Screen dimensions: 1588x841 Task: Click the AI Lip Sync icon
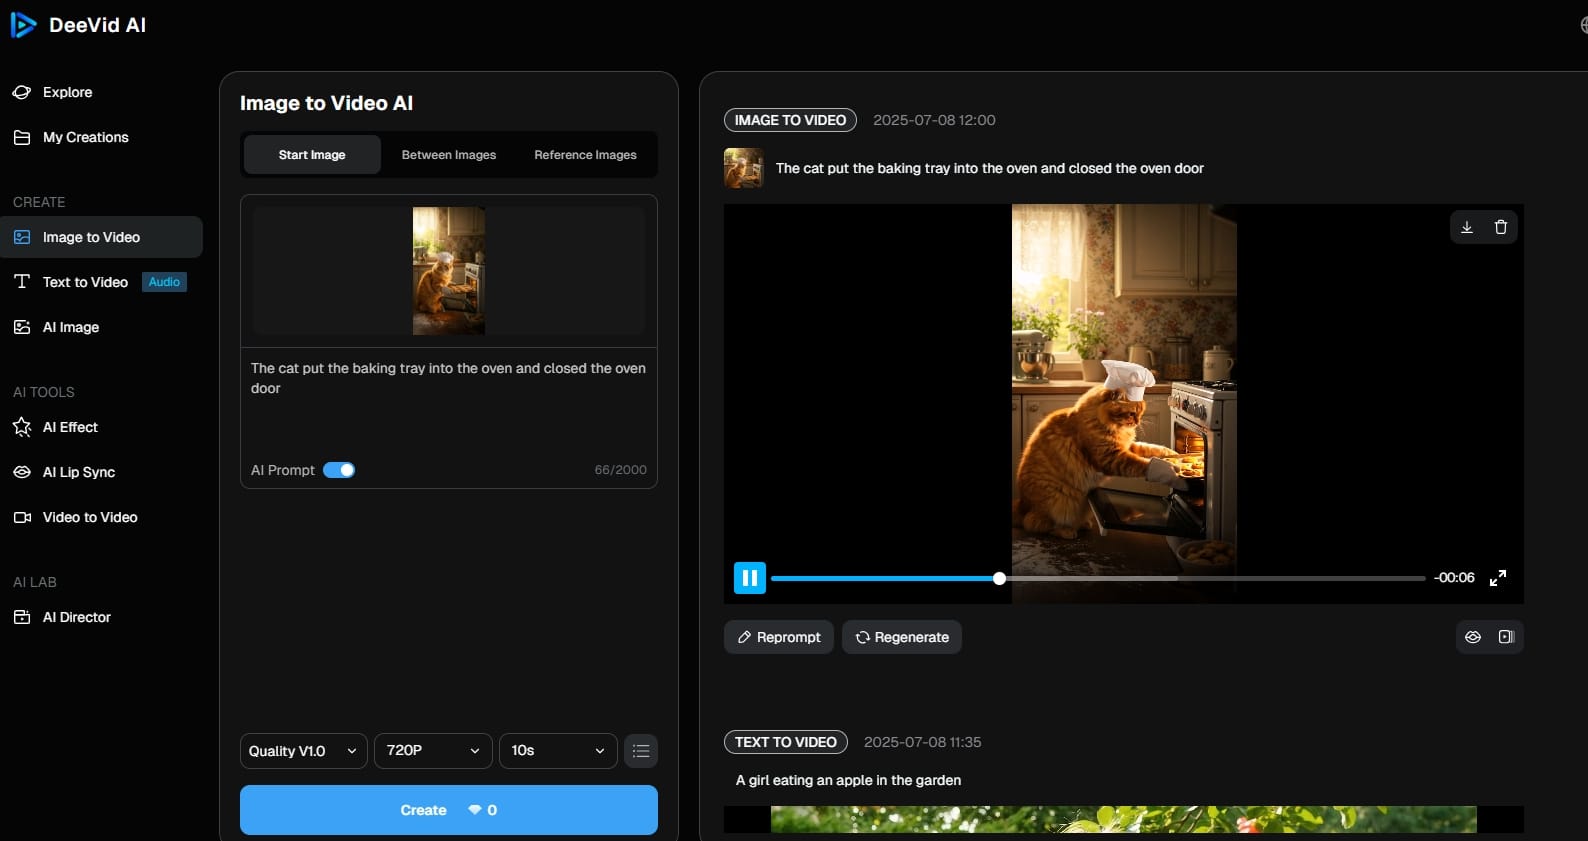click(22, 472)
